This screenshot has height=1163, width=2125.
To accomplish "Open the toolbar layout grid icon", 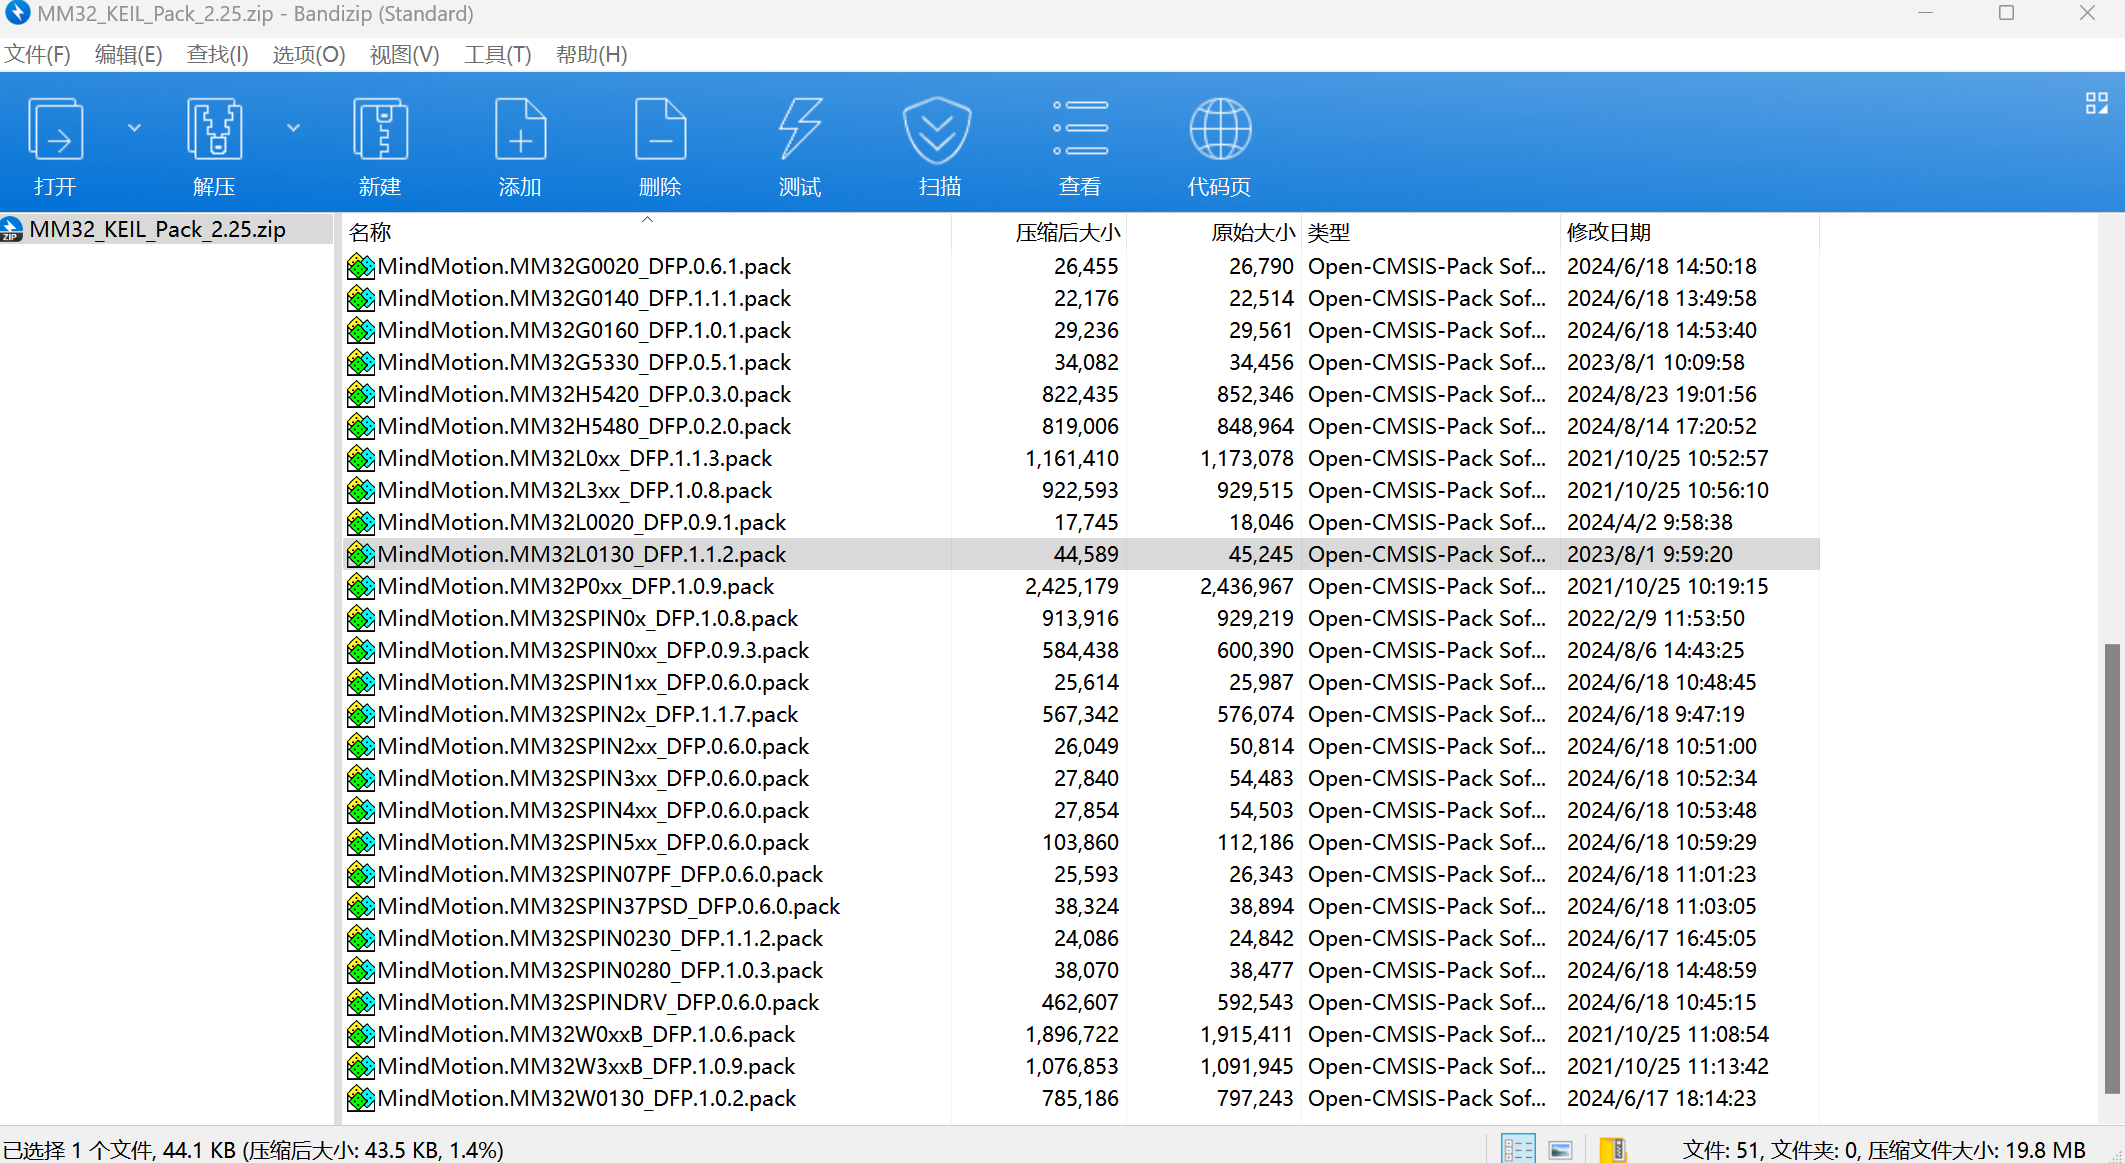I will tap(2096, 103).
